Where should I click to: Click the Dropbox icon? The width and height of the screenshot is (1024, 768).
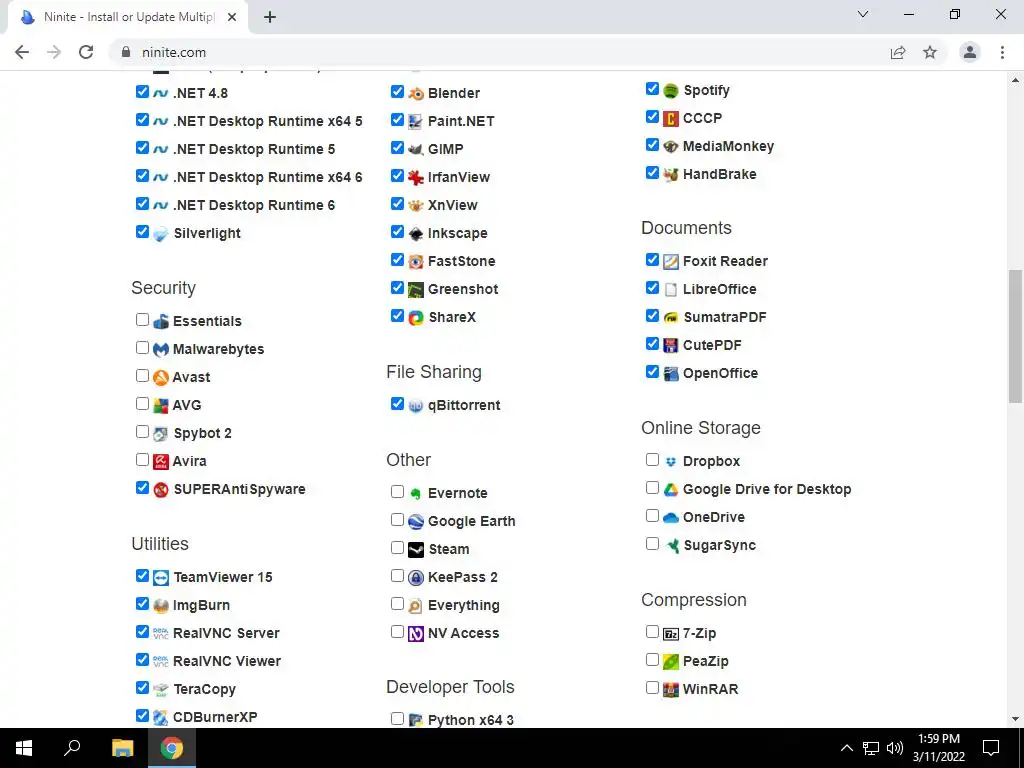671,462
